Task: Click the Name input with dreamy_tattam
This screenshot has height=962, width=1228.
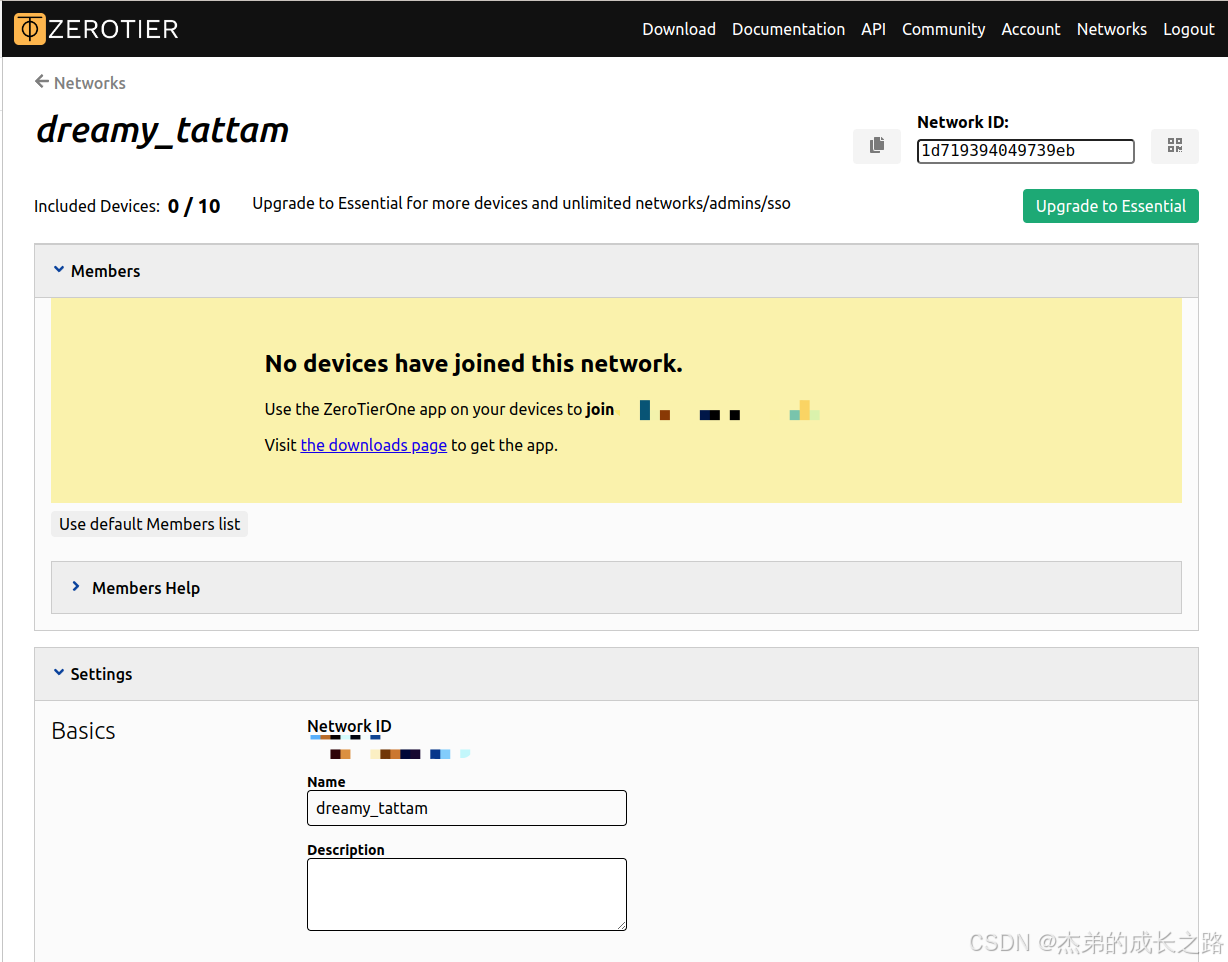Action: [467, 808]
